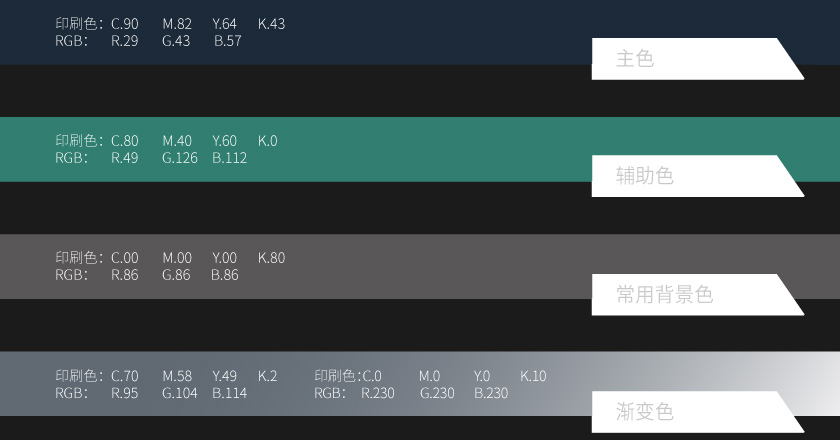
Task: Click the K.10 gradient end value
Action: [533, 376]
